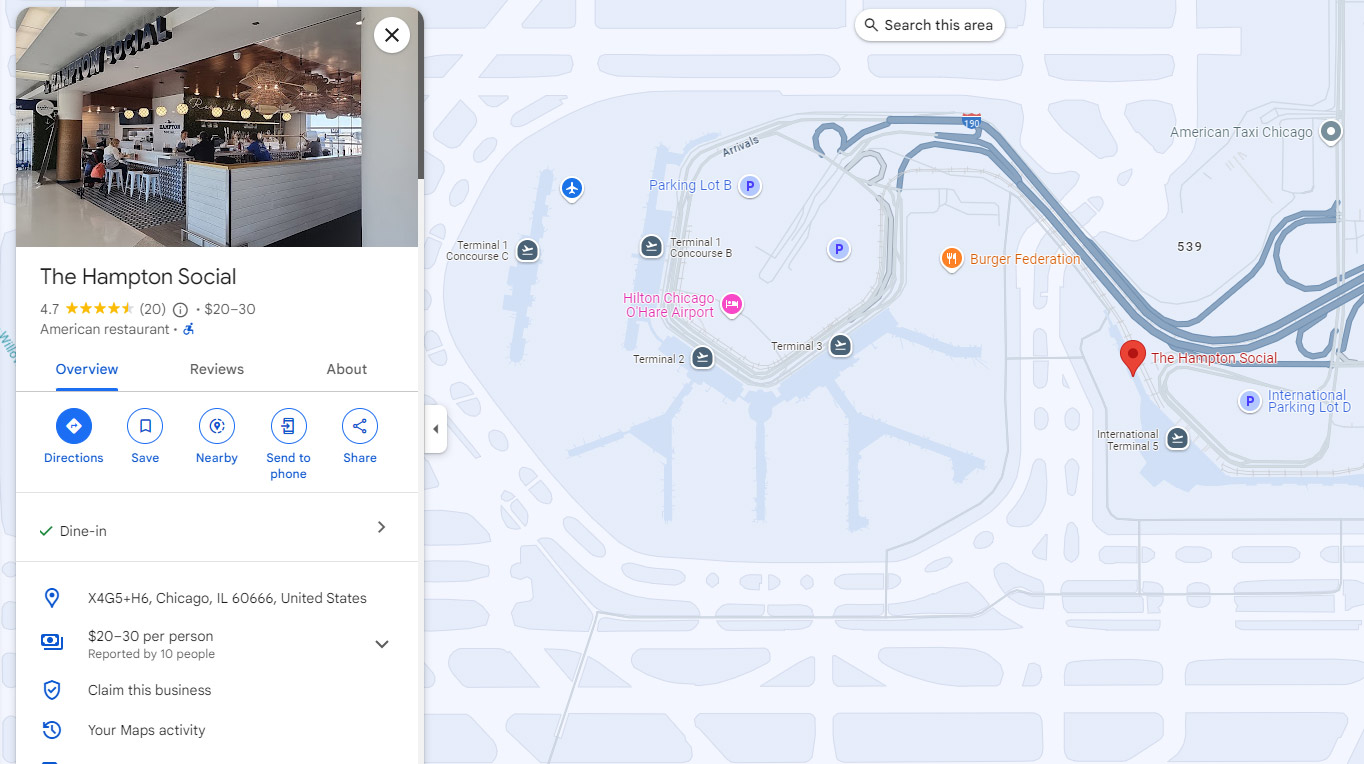Click the wheelchair accessibility icon
Image resolution: width=1364 pixels, height=764 pixels.
[189, 329]
